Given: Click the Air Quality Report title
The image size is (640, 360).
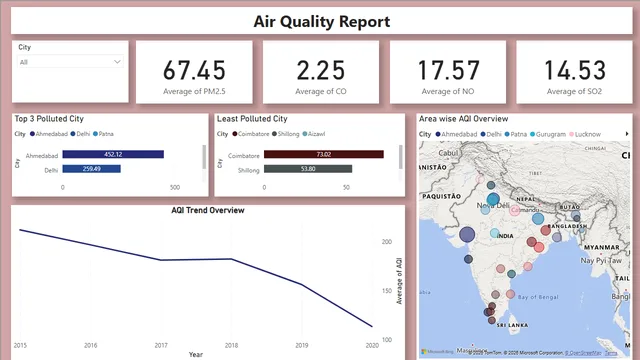Looking at the screenshot, I should (x=322, y=21).
